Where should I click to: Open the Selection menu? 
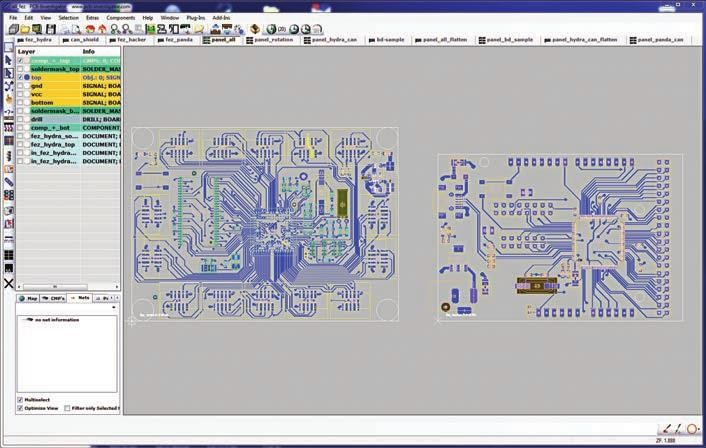[x=68, y=18]
